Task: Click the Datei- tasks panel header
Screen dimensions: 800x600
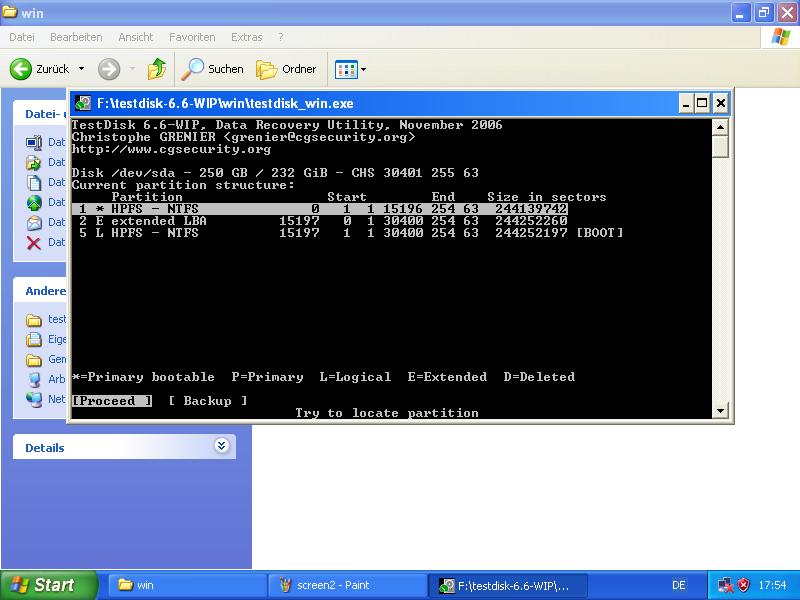Action: pyautogui.click(x=40, y=113)
